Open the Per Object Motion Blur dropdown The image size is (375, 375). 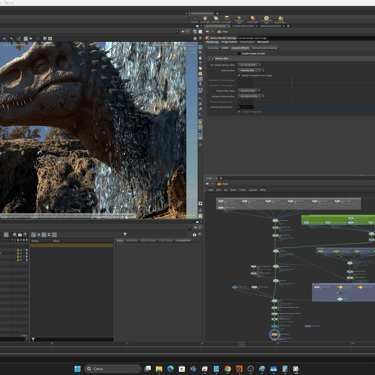click(249, 65)
